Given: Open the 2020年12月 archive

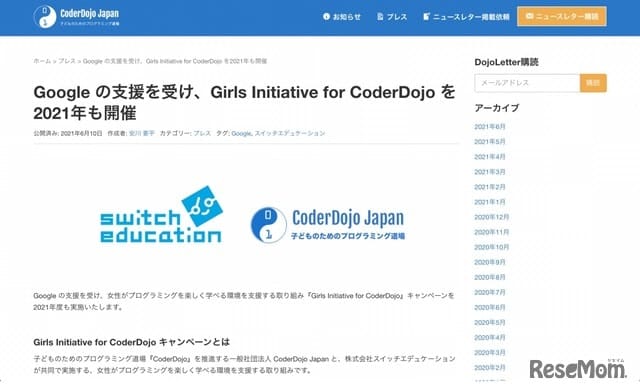Looking at the screenshot, I should 491,217.
